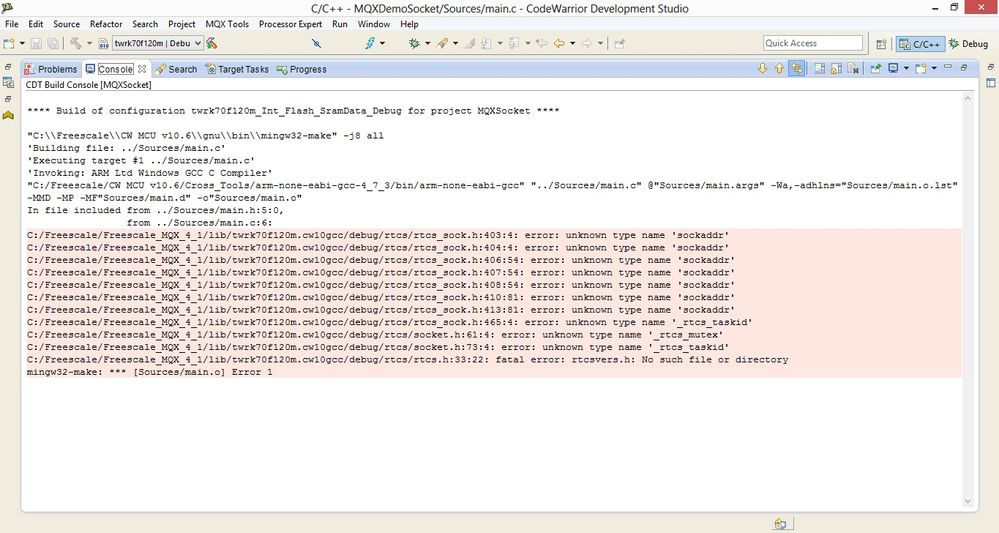Click the Pin Editor toolbar icon

(619, 43)
